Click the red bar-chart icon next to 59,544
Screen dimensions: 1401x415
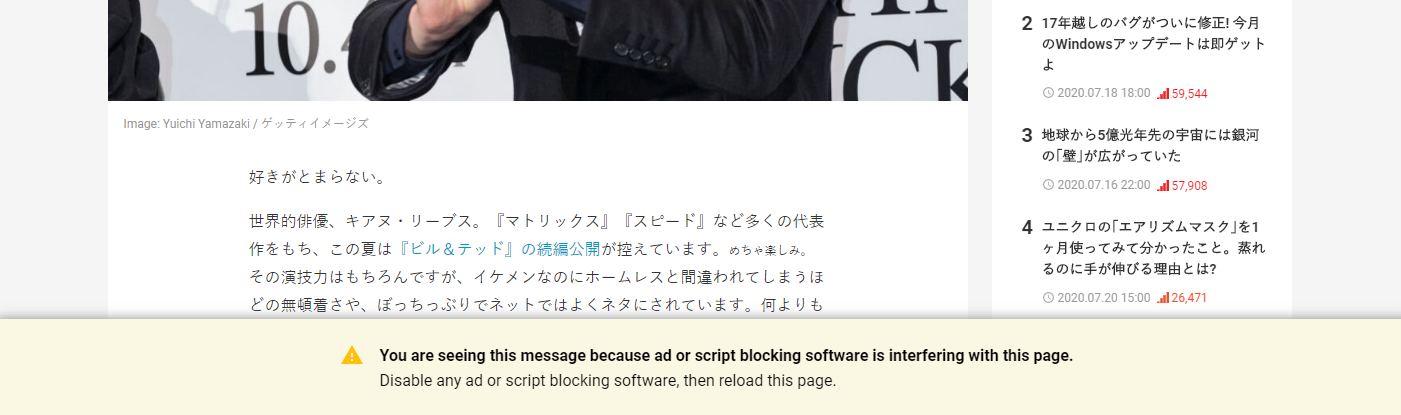[x=1163, y=93]
